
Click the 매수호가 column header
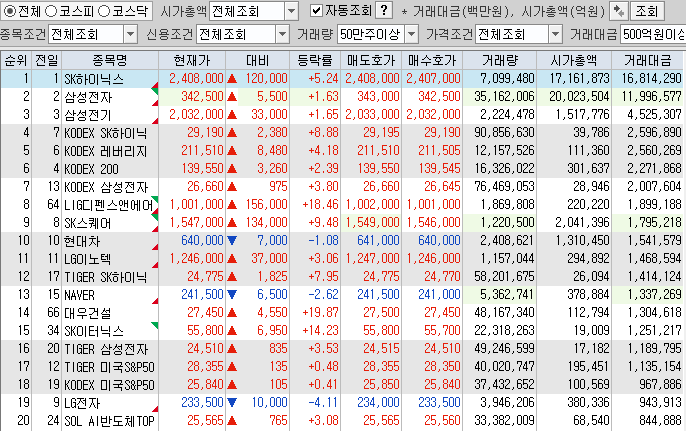point(432,60)
